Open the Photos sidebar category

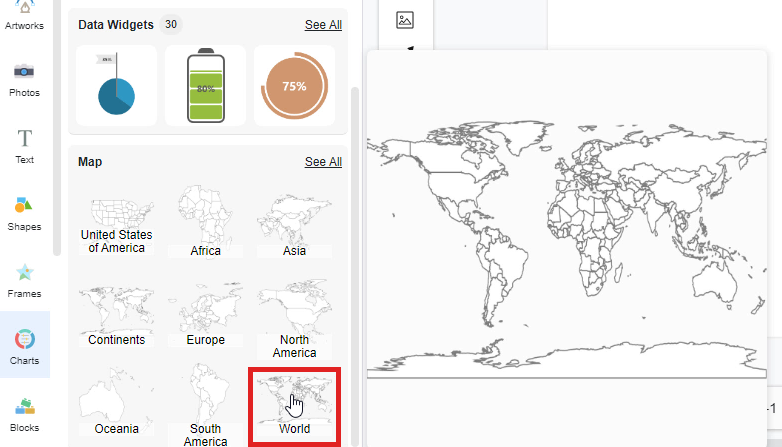click(x=24, y=78)
